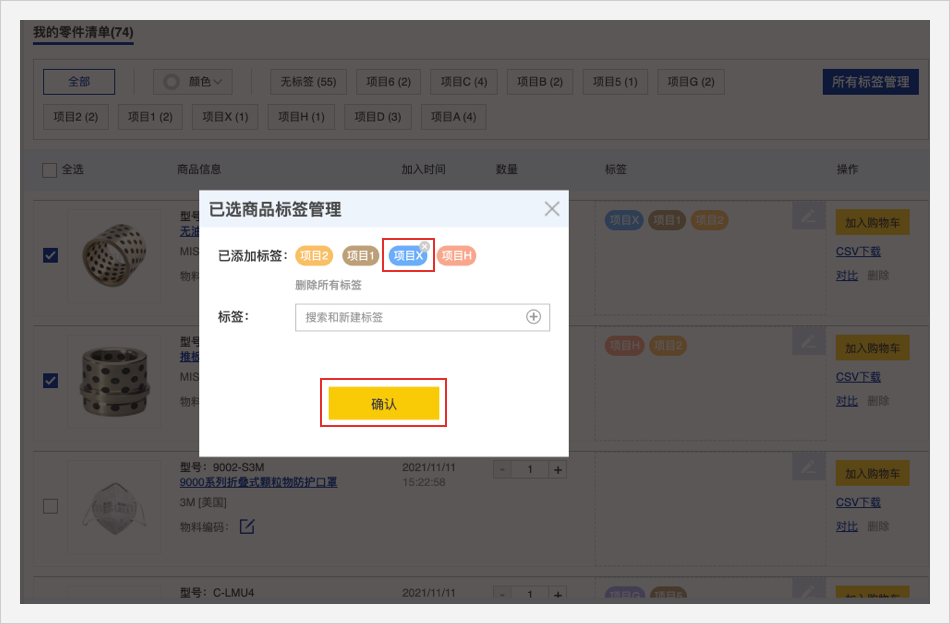Viewport: 950px width, 624px height.
Task: Open the 颜色 color filter dropdown
Action: coord(193,82)
